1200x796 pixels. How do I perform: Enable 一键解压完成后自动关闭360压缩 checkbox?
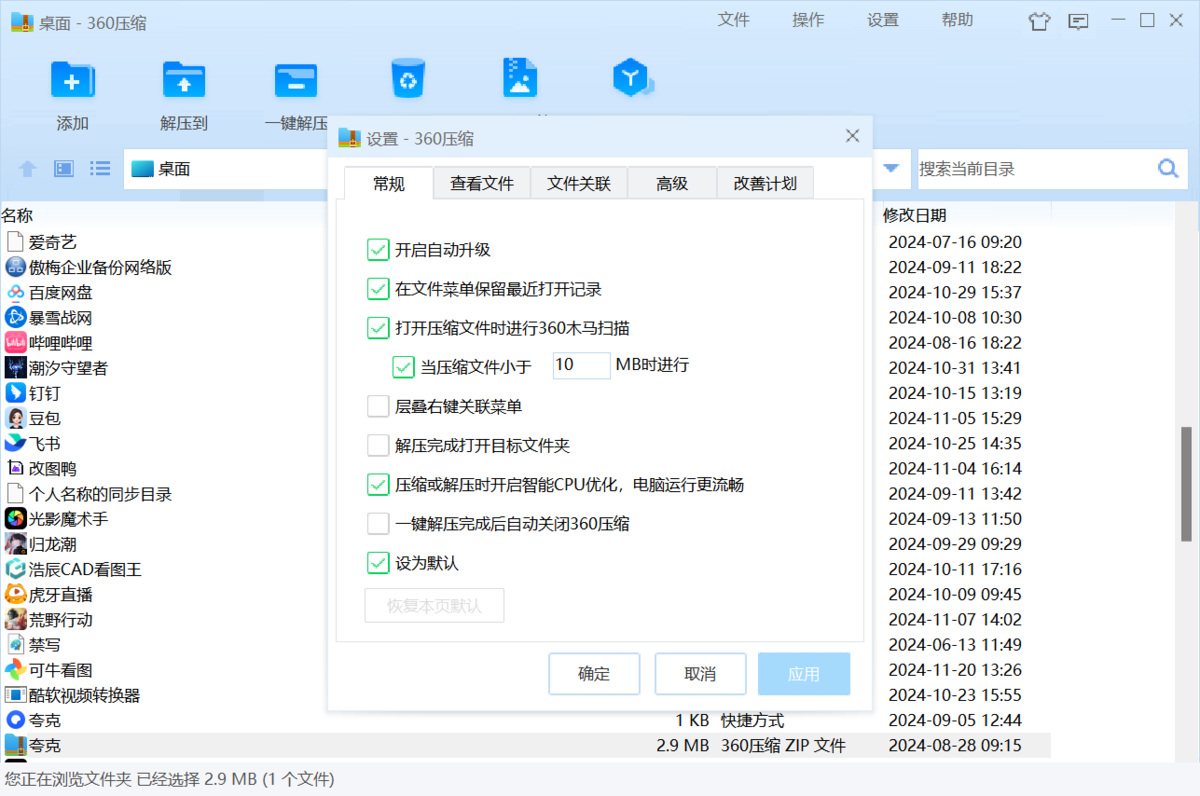(x=378, y=523)
